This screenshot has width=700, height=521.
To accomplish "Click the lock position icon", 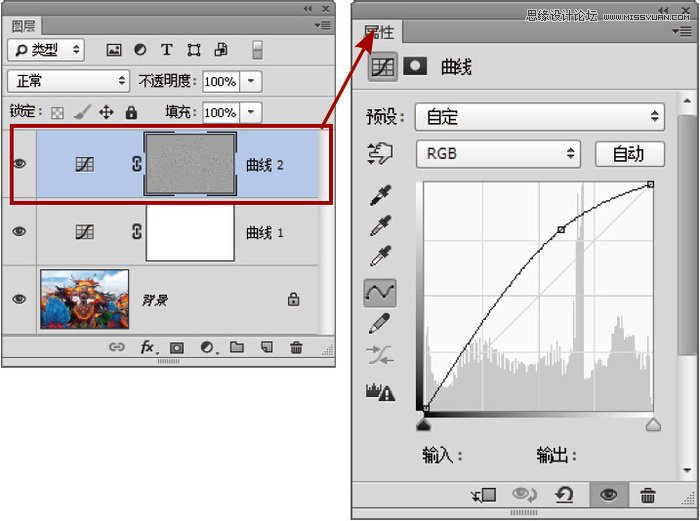I will 106,113.
